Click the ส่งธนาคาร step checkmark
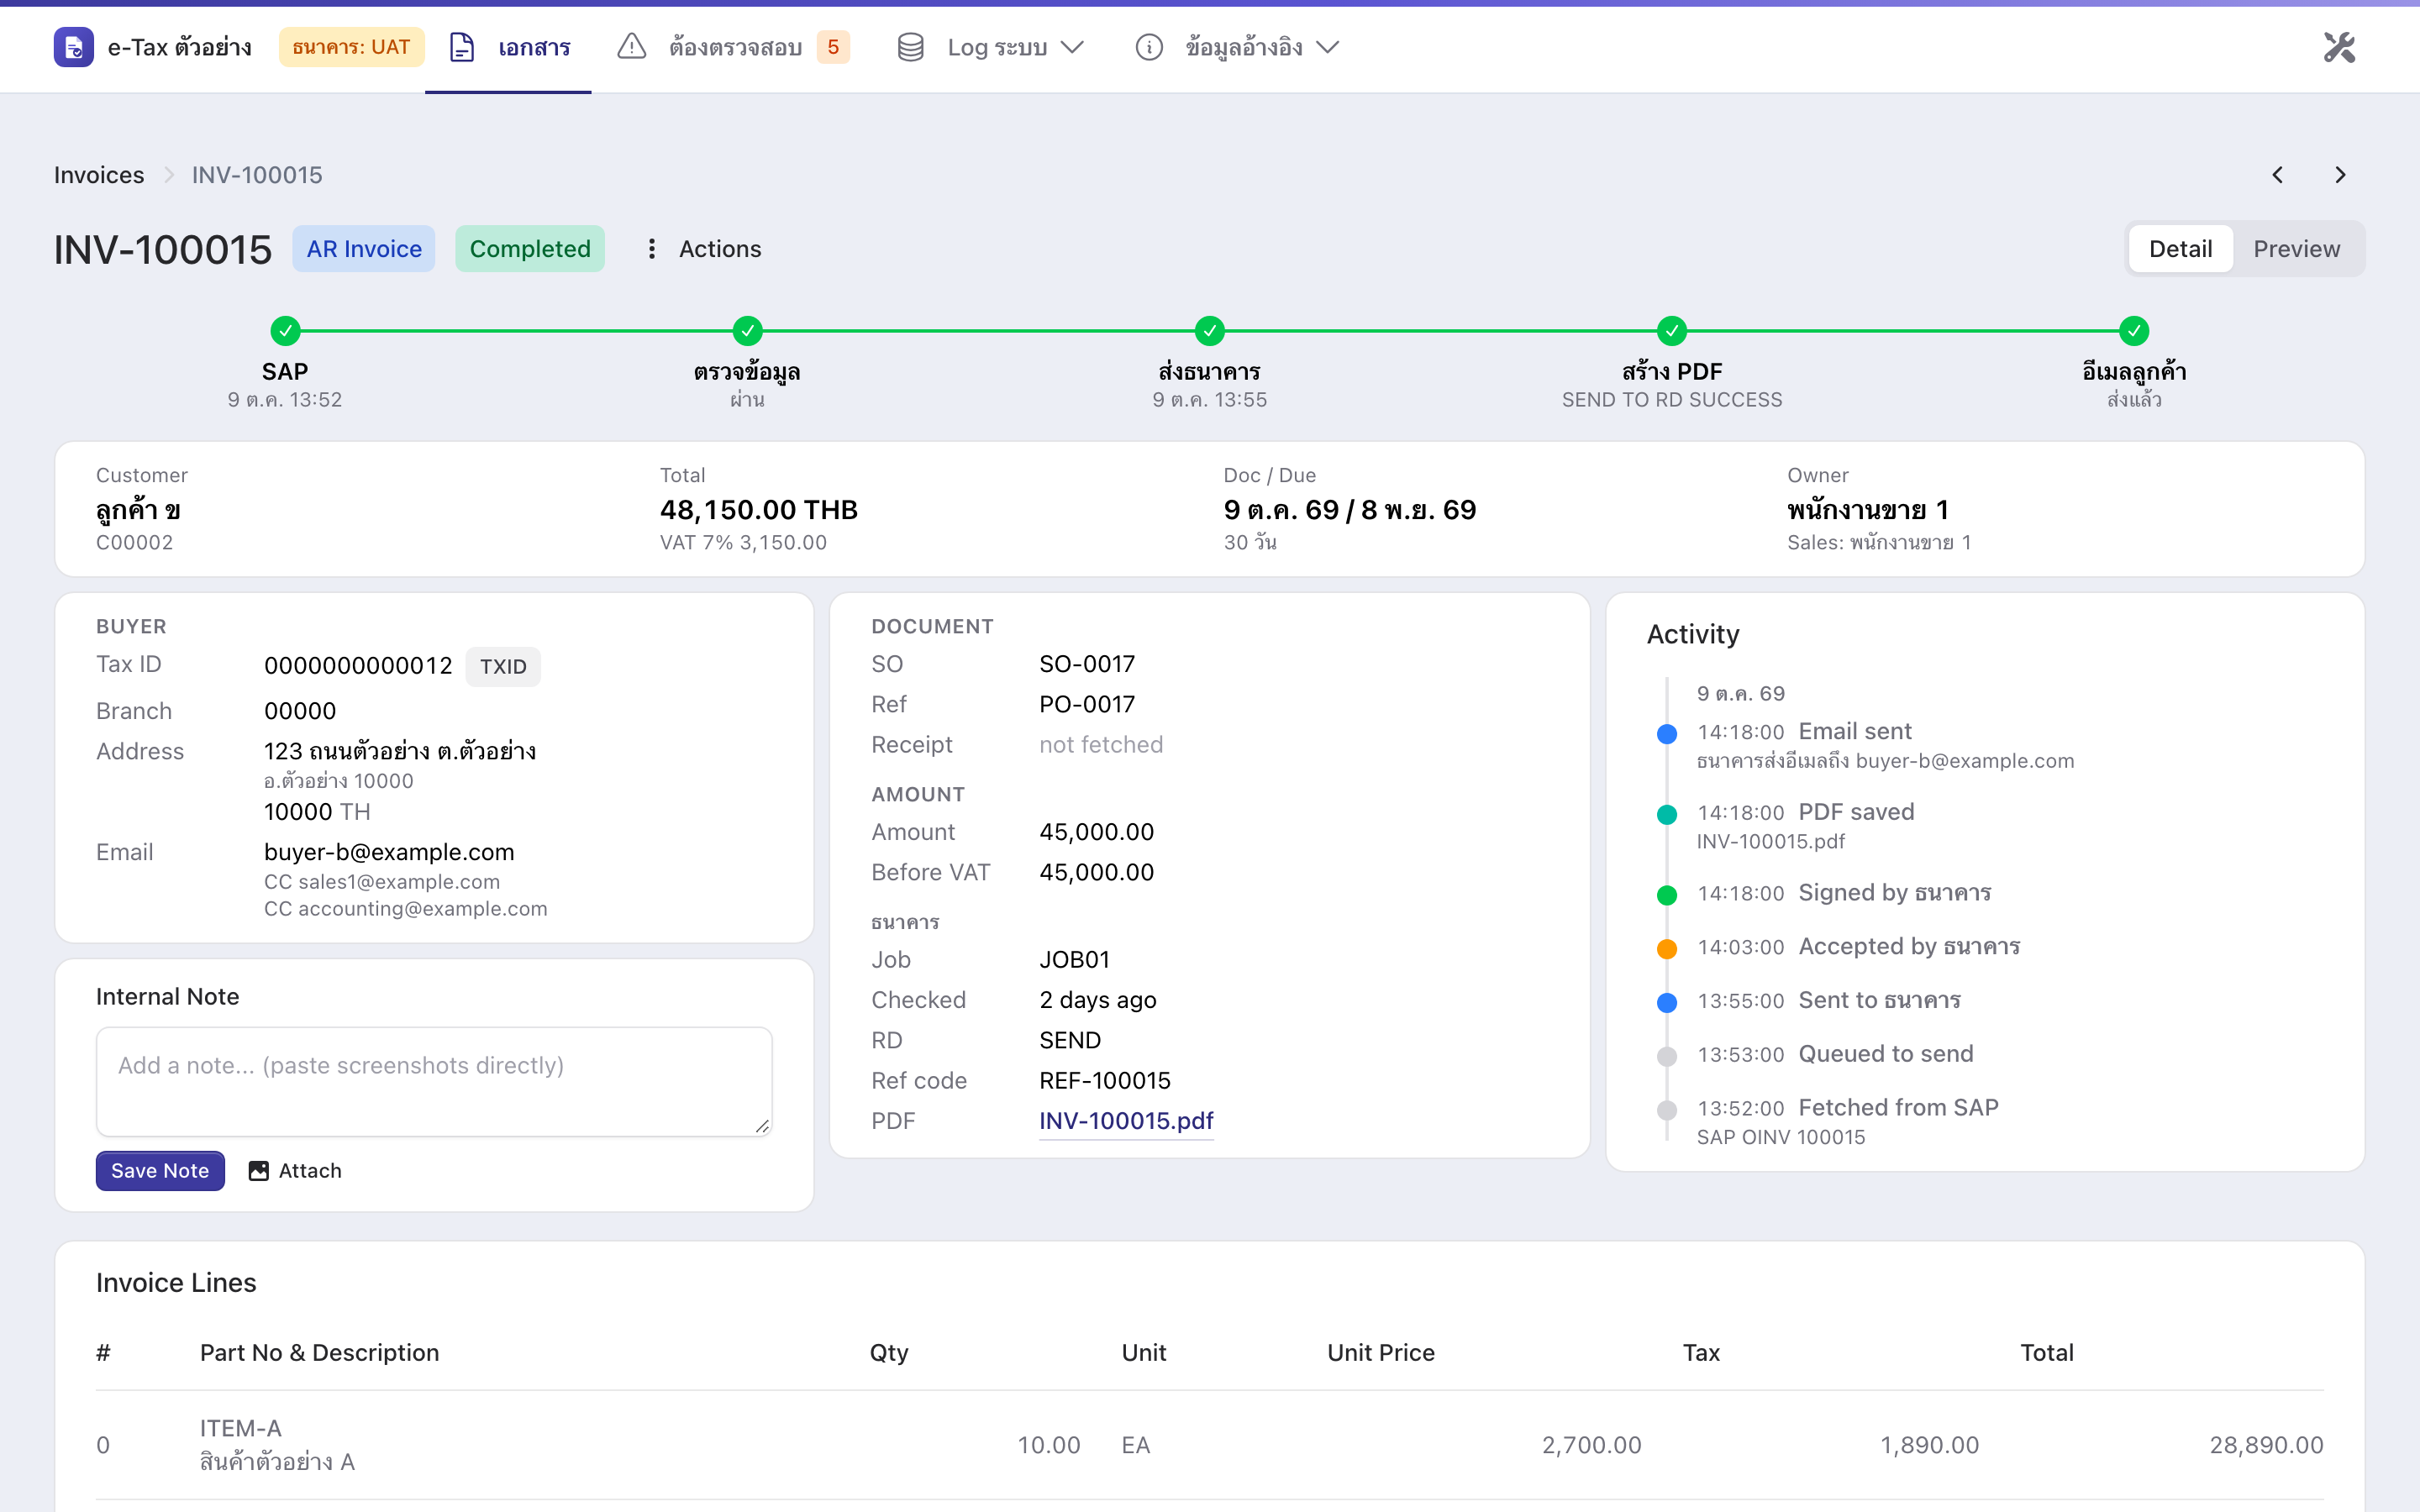2420x1512 pixels. (x=1209, y=330)
